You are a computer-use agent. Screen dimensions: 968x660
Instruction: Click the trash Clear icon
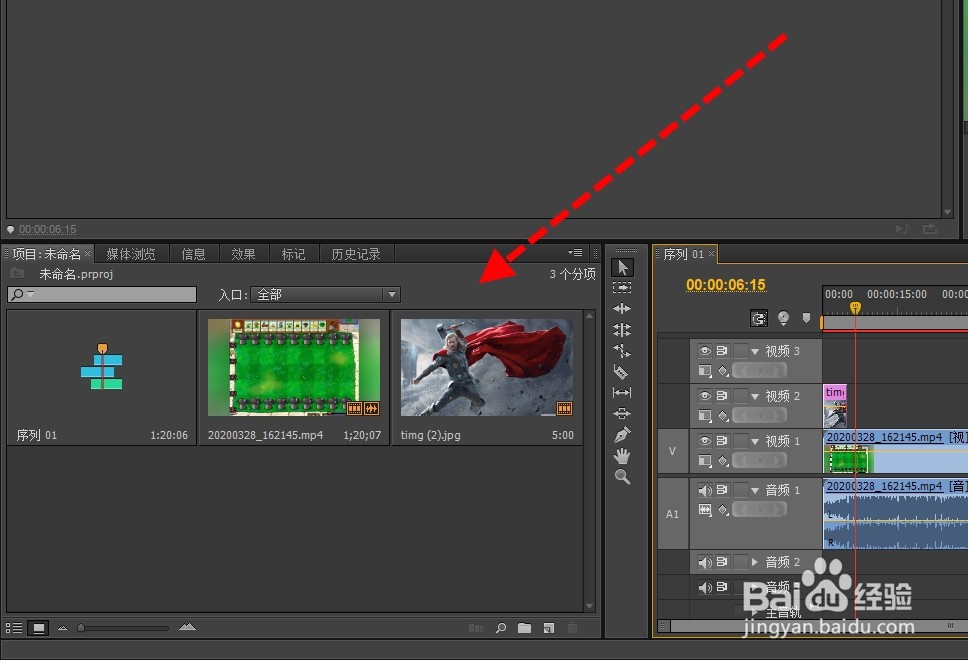click(x=572, y=628)
